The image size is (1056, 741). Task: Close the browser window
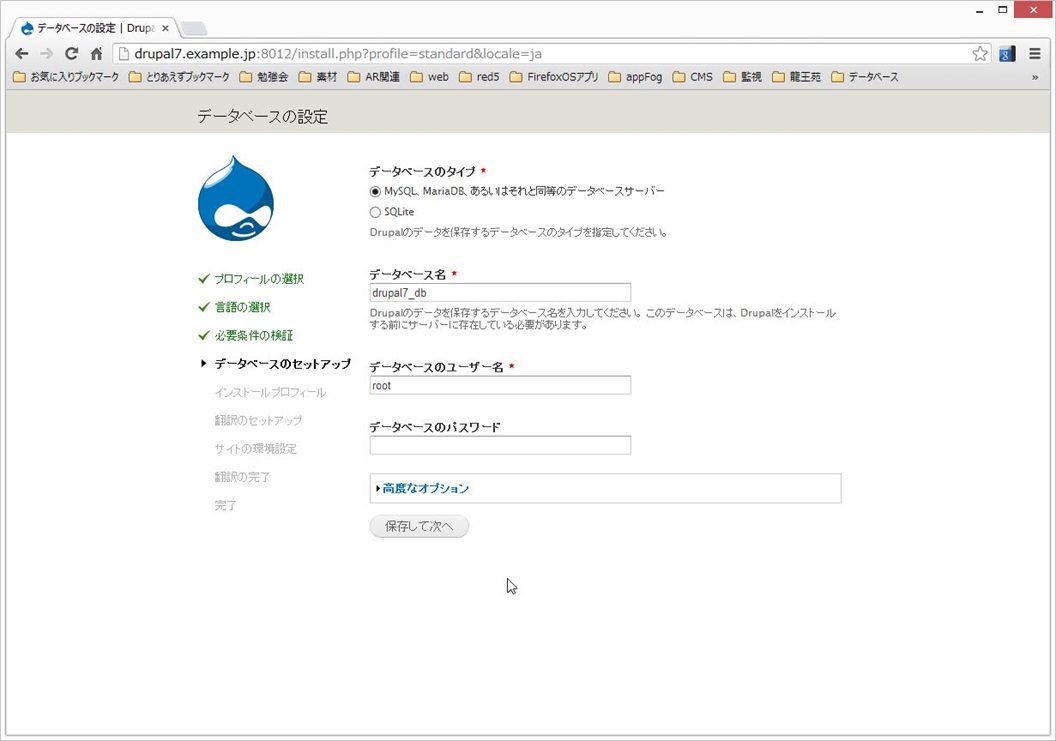1034,10
